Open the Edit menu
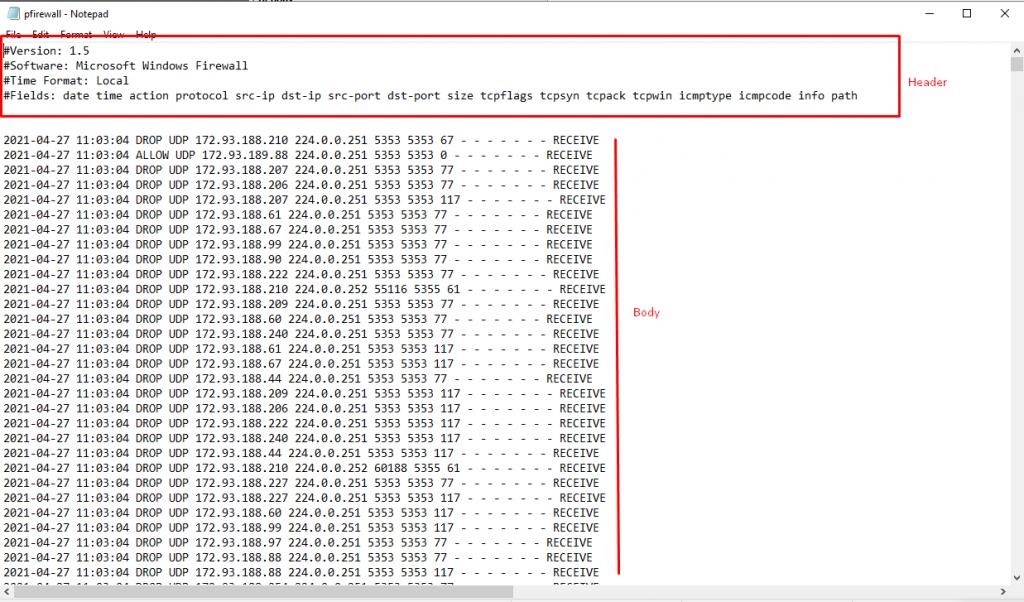Screen dimensions: 1024x602 (40, 34)
